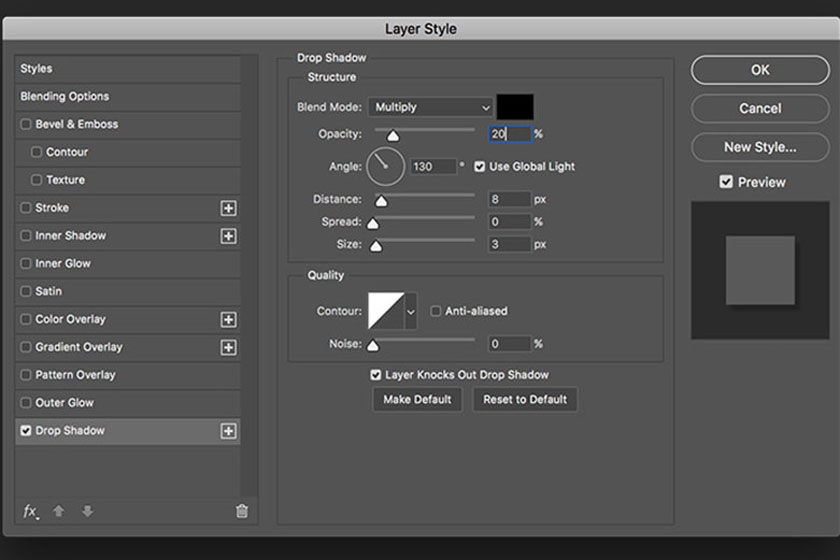This screenshot has height=560, width=840.
Task: Click the Spread value field
Action: (x=509, y=222)
